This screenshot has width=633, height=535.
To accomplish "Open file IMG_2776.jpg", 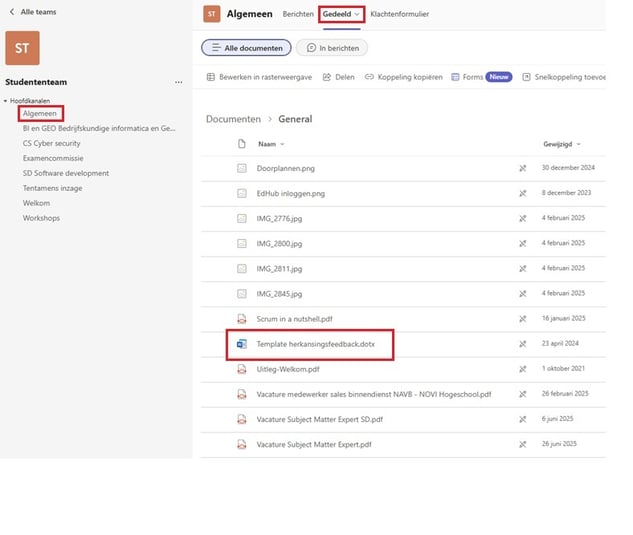I will [279, 218].
